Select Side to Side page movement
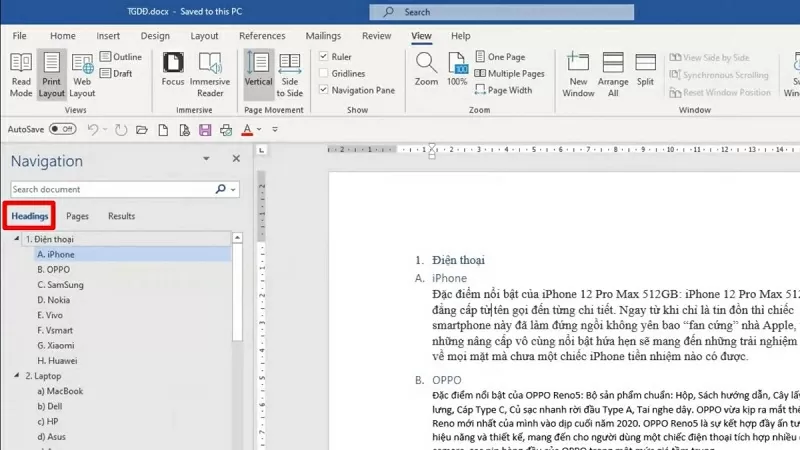This screenshot has width=800, height=450. point(289,73)
